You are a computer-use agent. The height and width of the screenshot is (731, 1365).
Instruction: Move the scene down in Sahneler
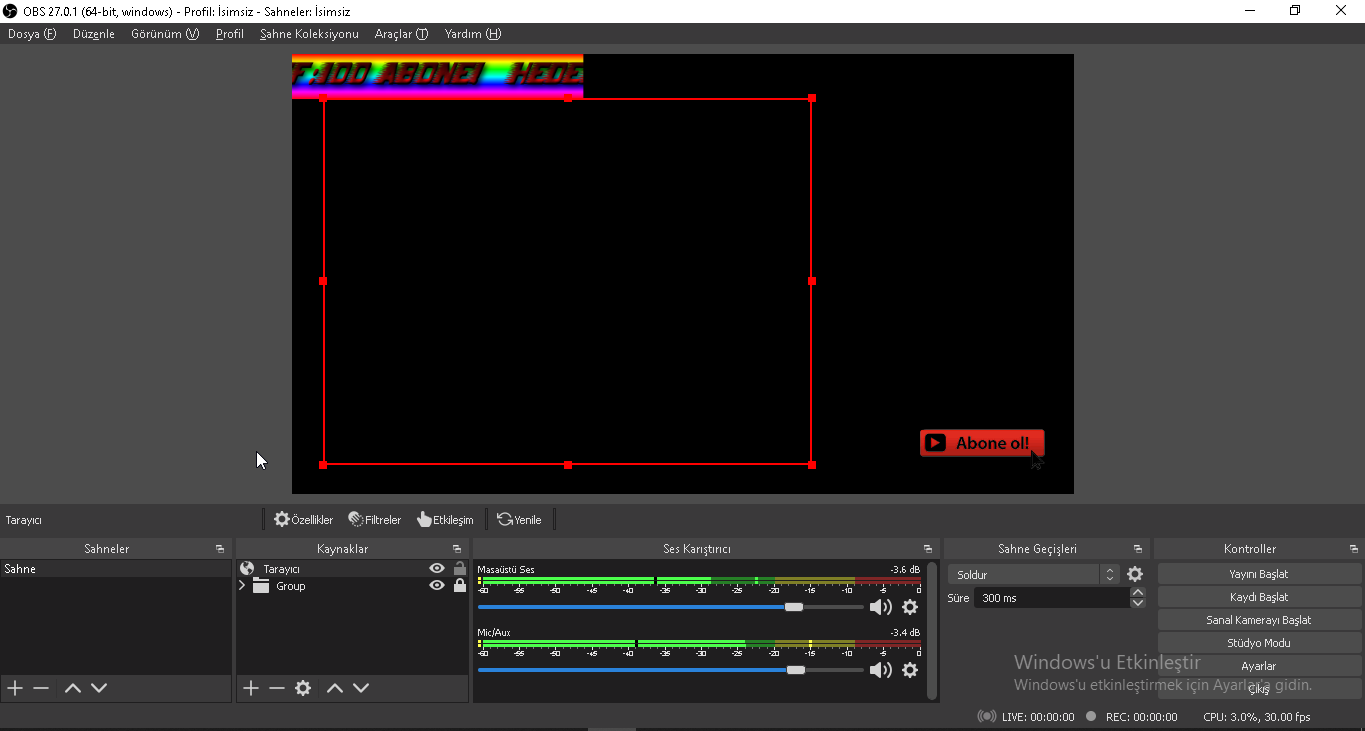(x=99, y=688)
